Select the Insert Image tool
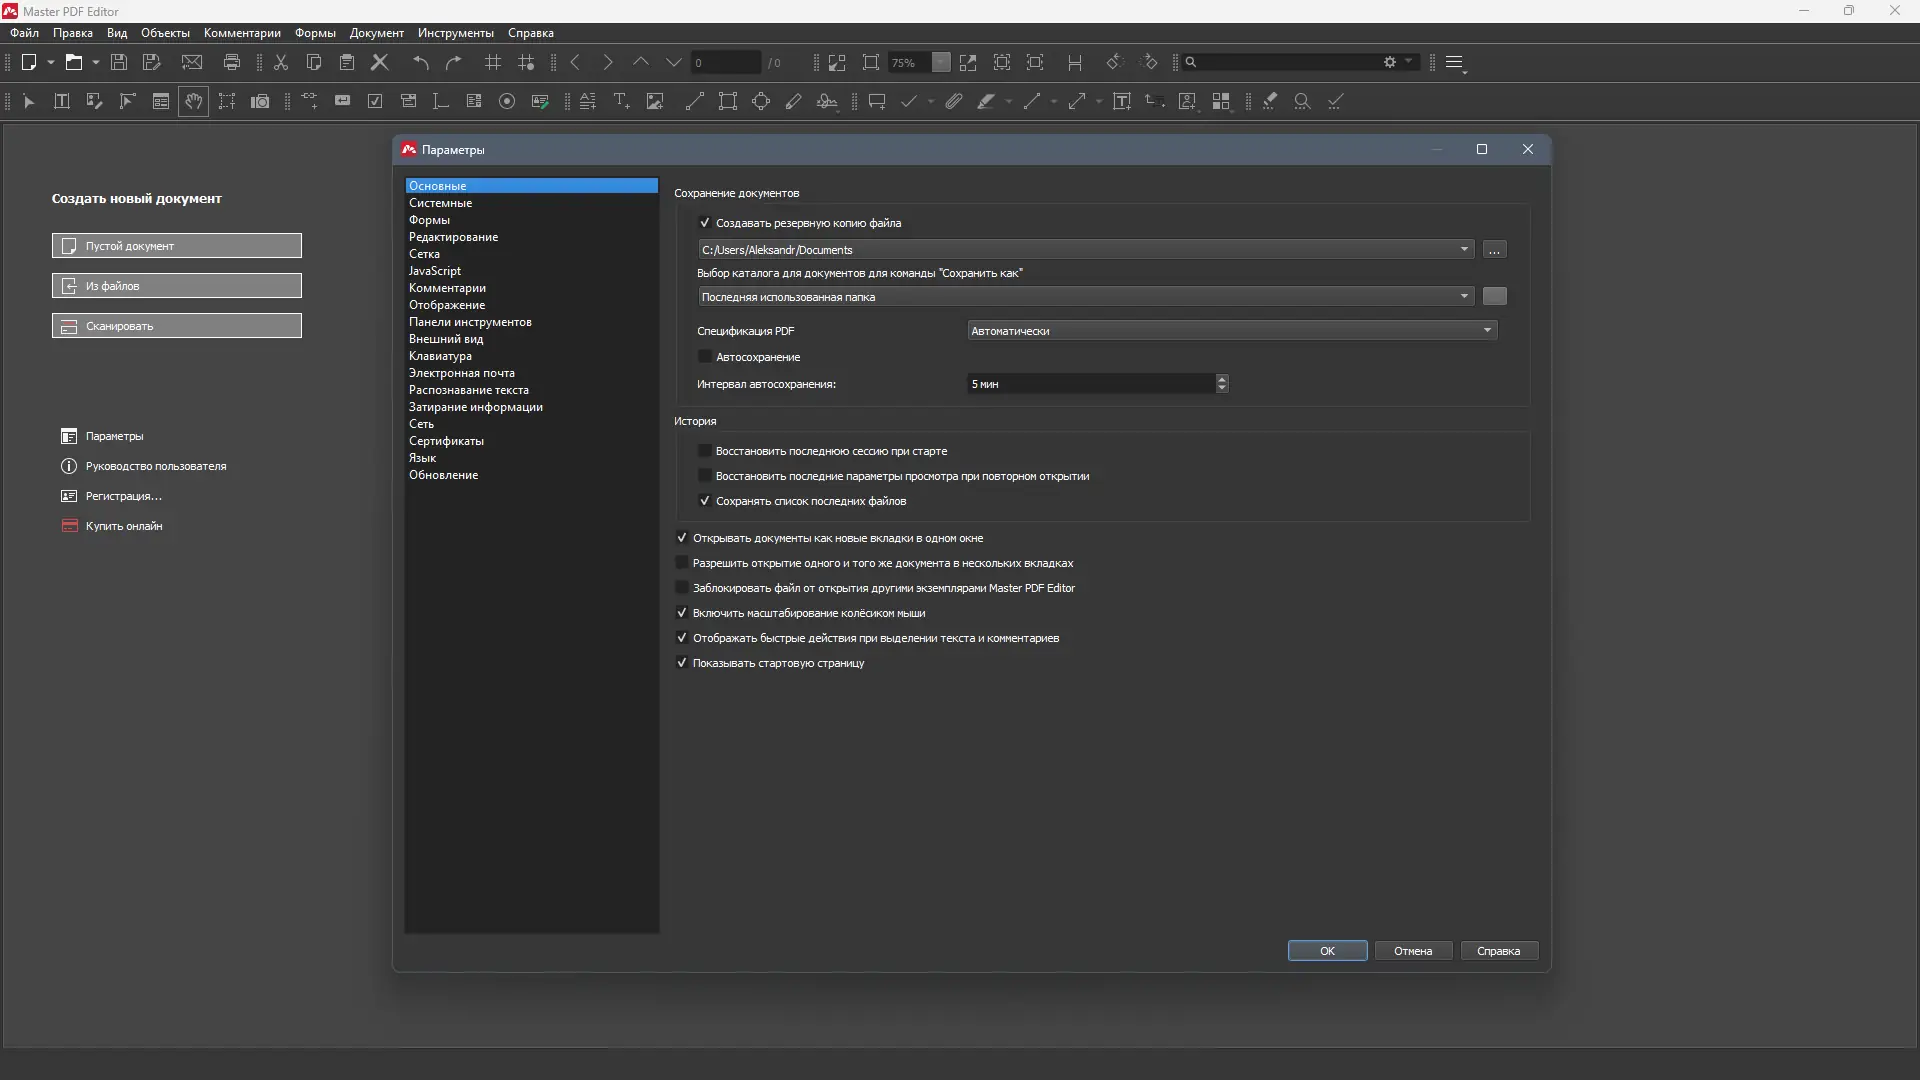The height and width of the screenshot is (1080, 1920). 655,101
